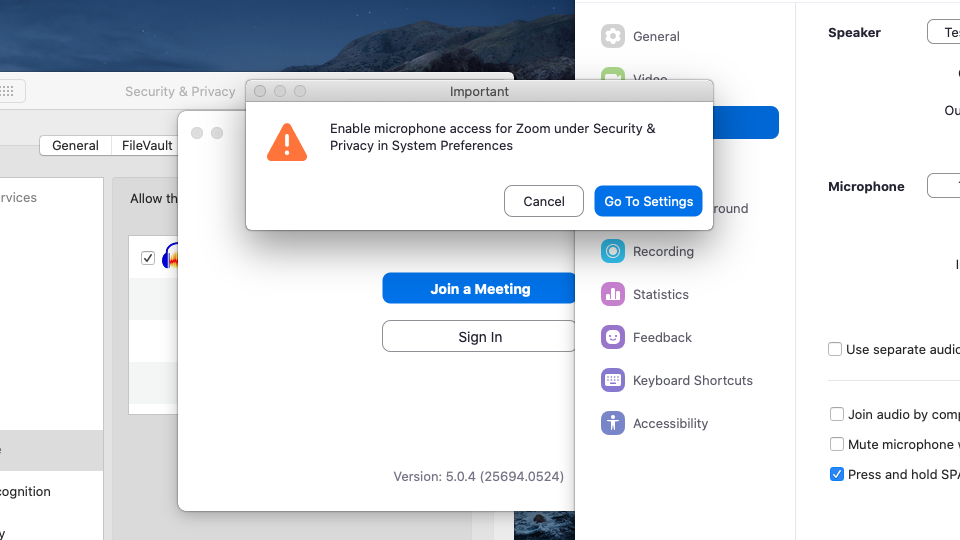Click the Recording settings icon
The width and height of the screenshot is (960, 540).
(612, 251)
